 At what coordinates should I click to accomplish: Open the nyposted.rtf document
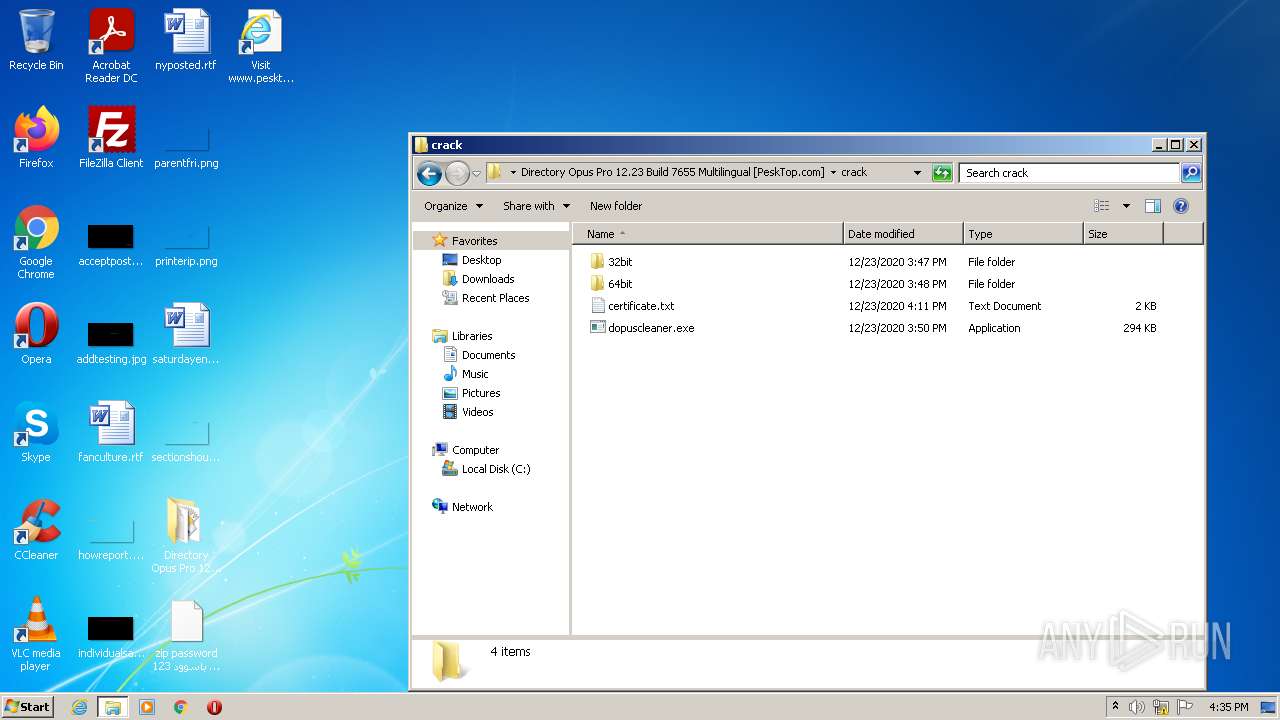click(x=186, y=40)
